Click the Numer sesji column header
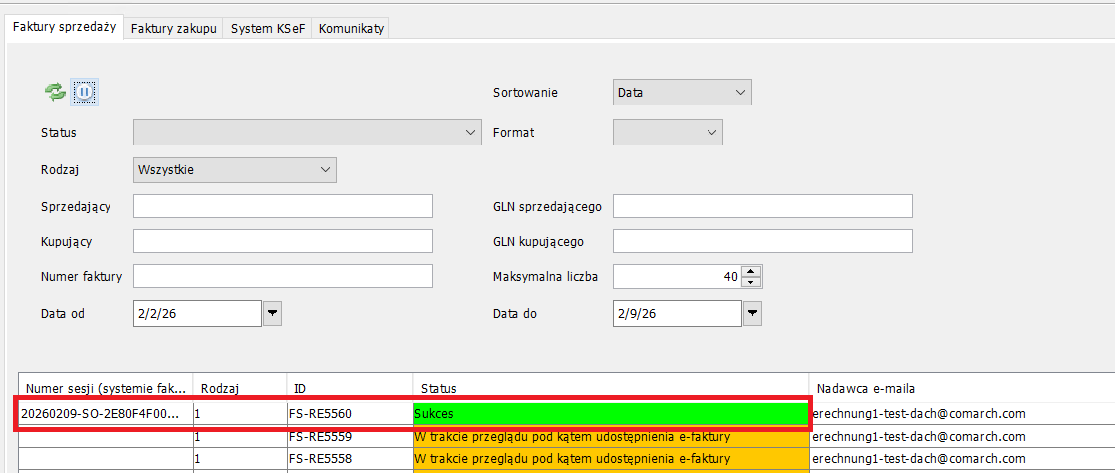 [x=105, y=388]
